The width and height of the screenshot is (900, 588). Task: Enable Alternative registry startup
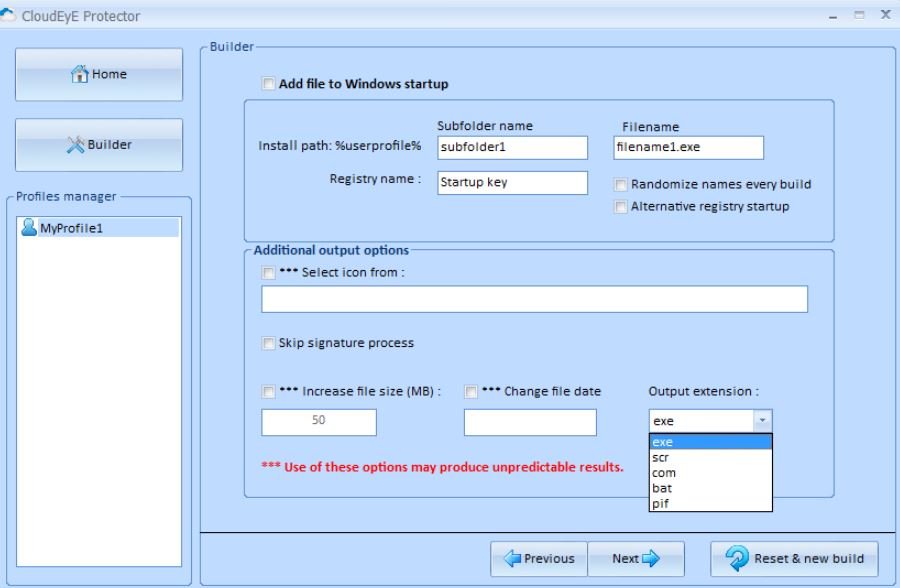point(620,207)
